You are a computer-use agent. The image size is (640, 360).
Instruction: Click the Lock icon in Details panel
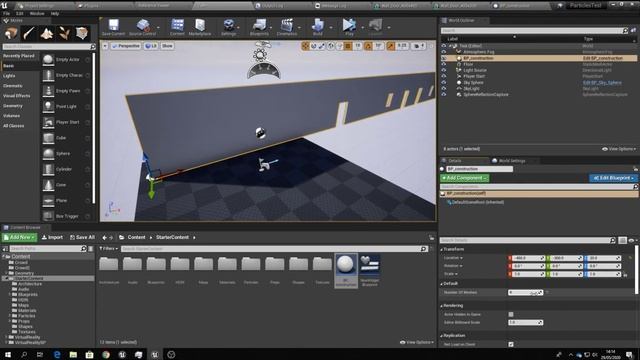[x=636, y=169]
